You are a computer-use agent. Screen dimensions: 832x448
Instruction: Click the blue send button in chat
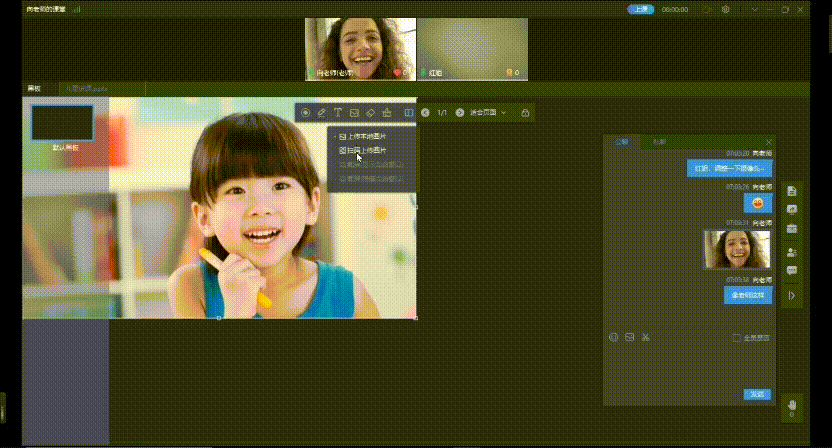pyautogui.click(x=757, y=394)
